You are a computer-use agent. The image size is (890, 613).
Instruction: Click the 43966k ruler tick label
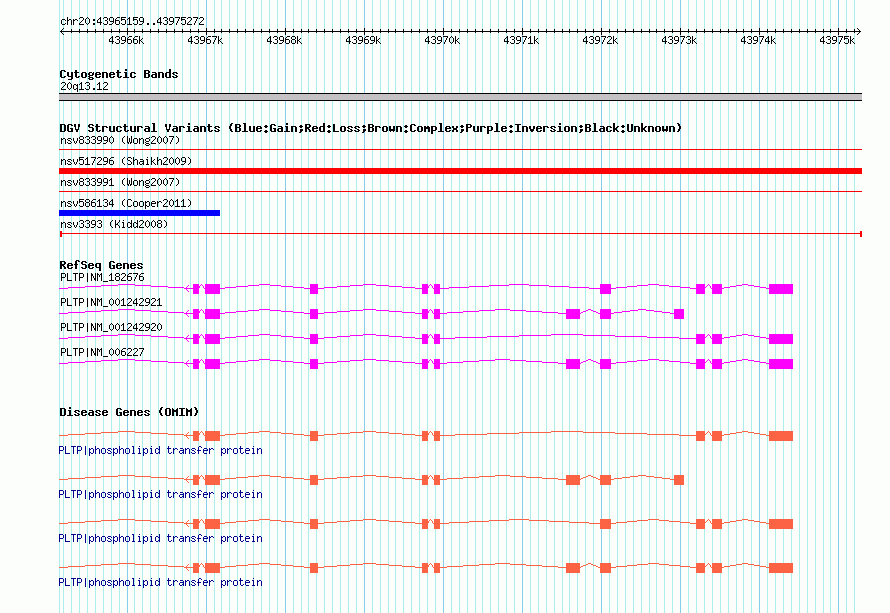pos(126,40)
